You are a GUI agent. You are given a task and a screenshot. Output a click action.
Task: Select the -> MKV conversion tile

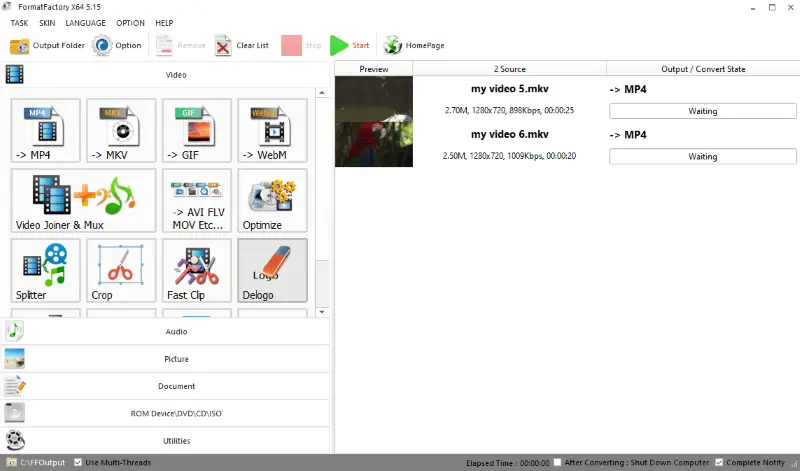pos(121,131)
